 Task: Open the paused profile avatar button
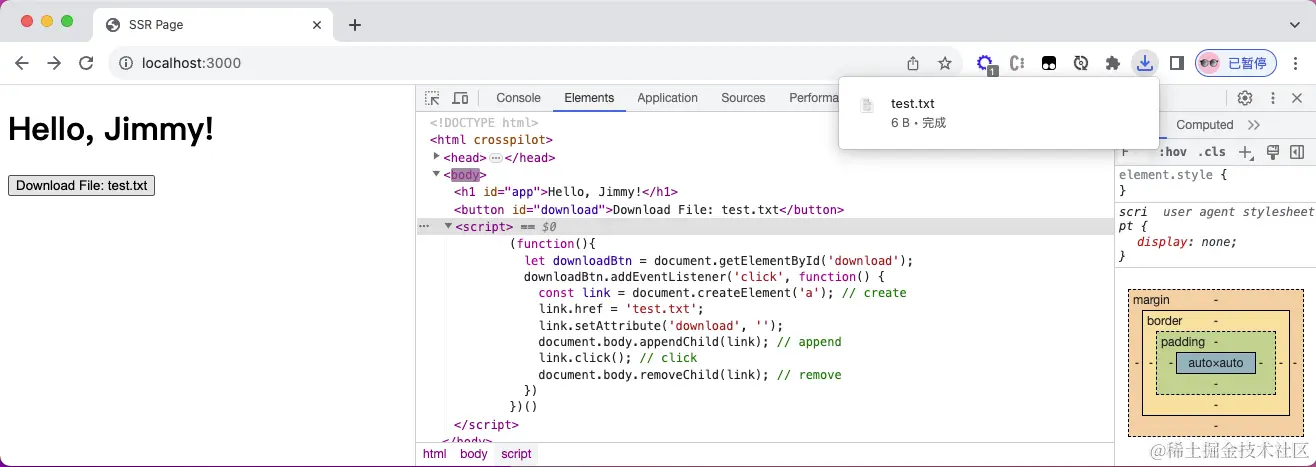[1235, 63]
